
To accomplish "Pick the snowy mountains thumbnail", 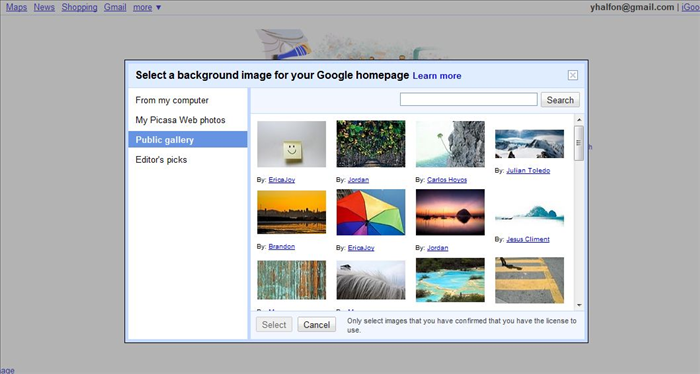I will [x=529, y=144].
